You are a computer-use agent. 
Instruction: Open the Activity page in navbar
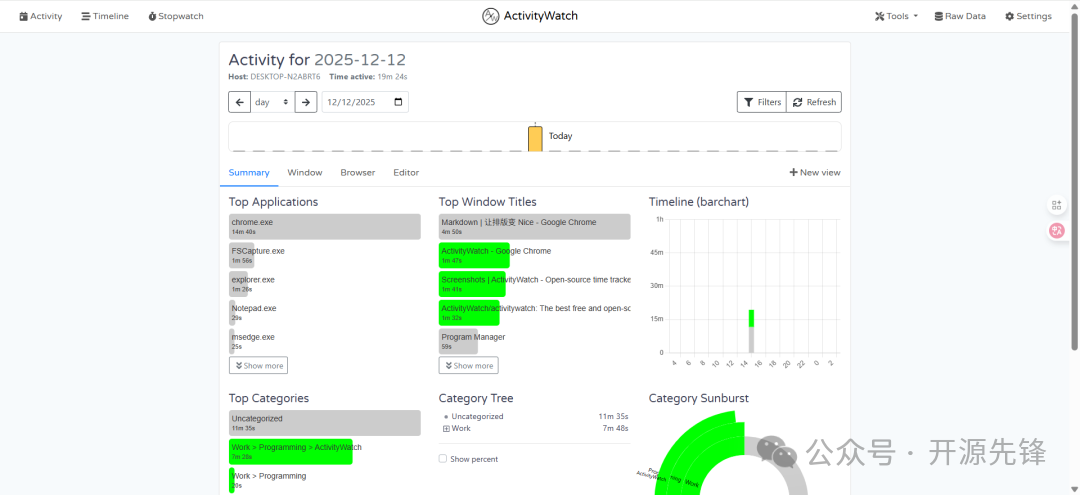pos(41,16)
